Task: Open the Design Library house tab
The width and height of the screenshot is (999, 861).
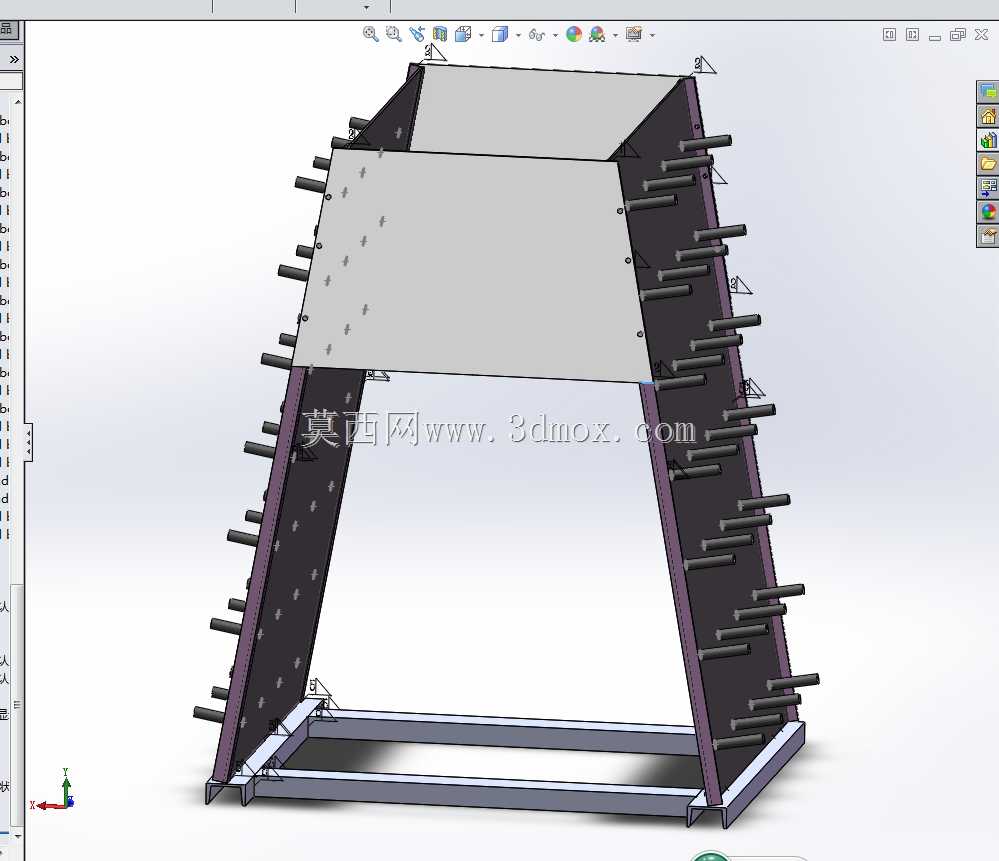Action: pos(988,117)
